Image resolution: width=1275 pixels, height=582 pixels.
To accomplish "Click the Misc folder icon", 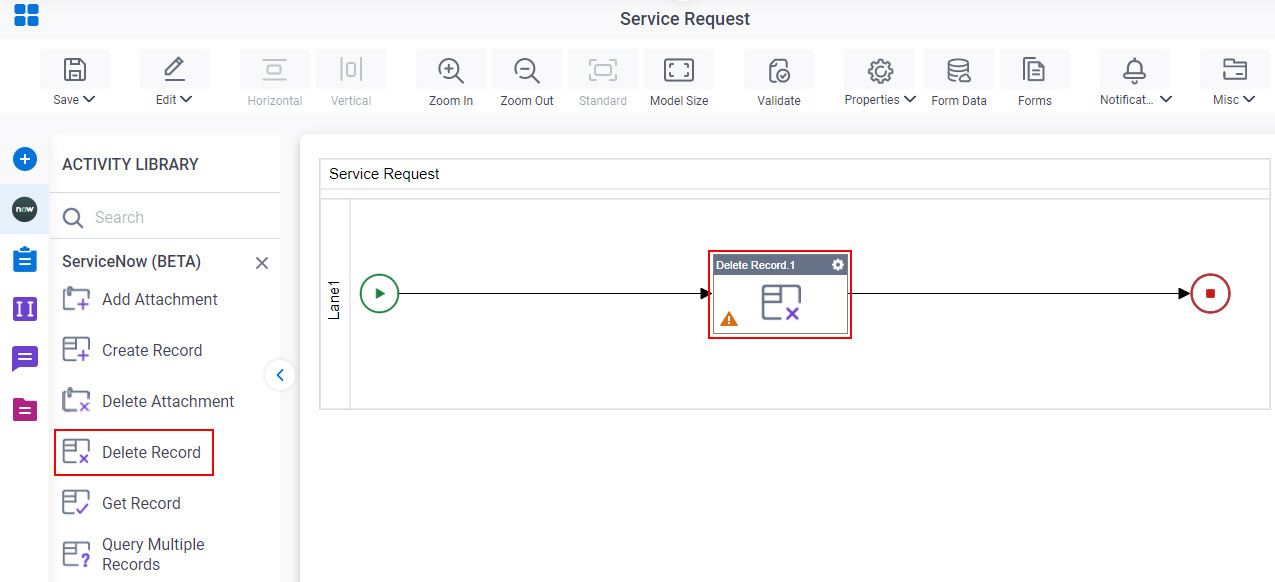I will point(1235,69).
